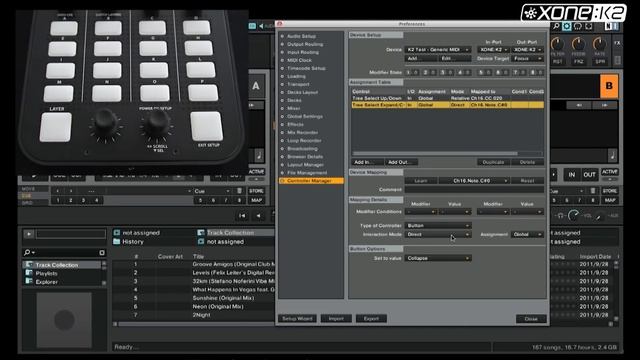Adjust the Feedback FX knob
The width and height of the screenshot is (640, 360).
pyautogui.click(x=578, y=44)
